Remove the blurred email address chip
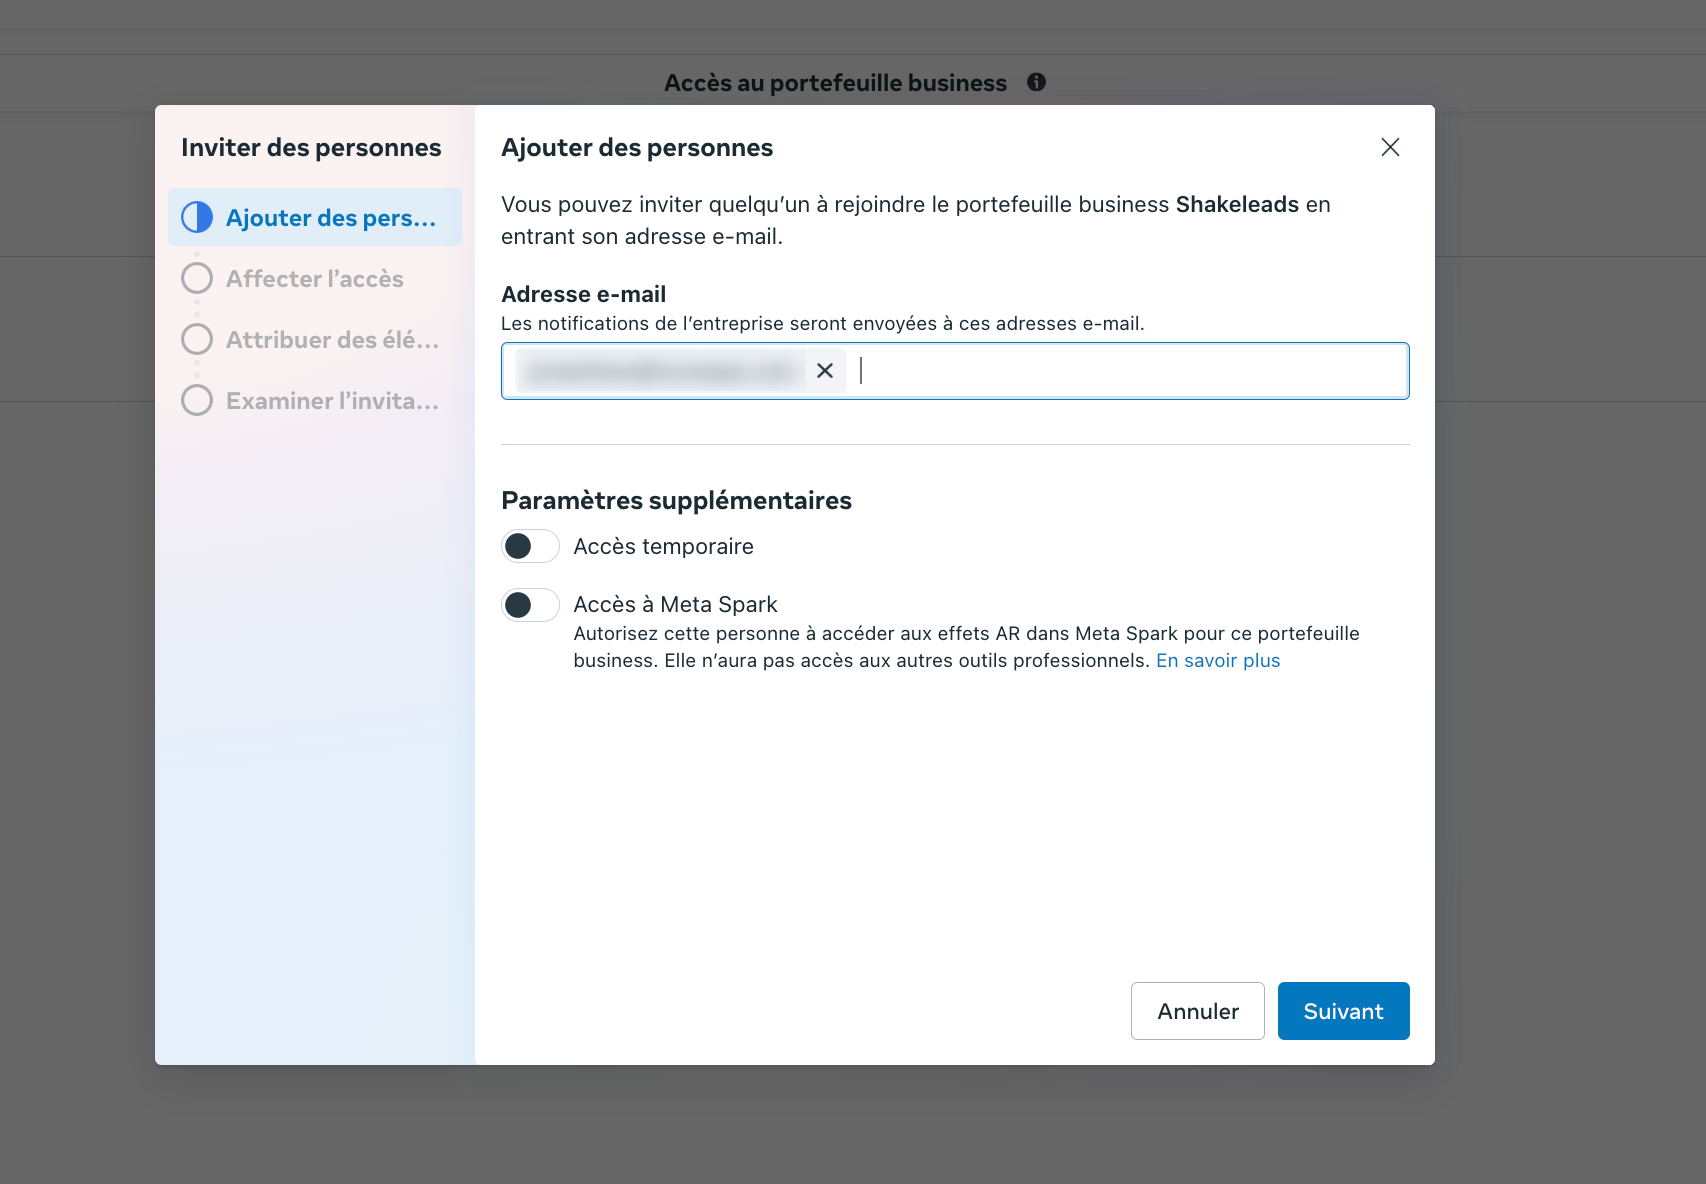The image size is (1706, 1184). pyautogui.click(x=825, y=371)
